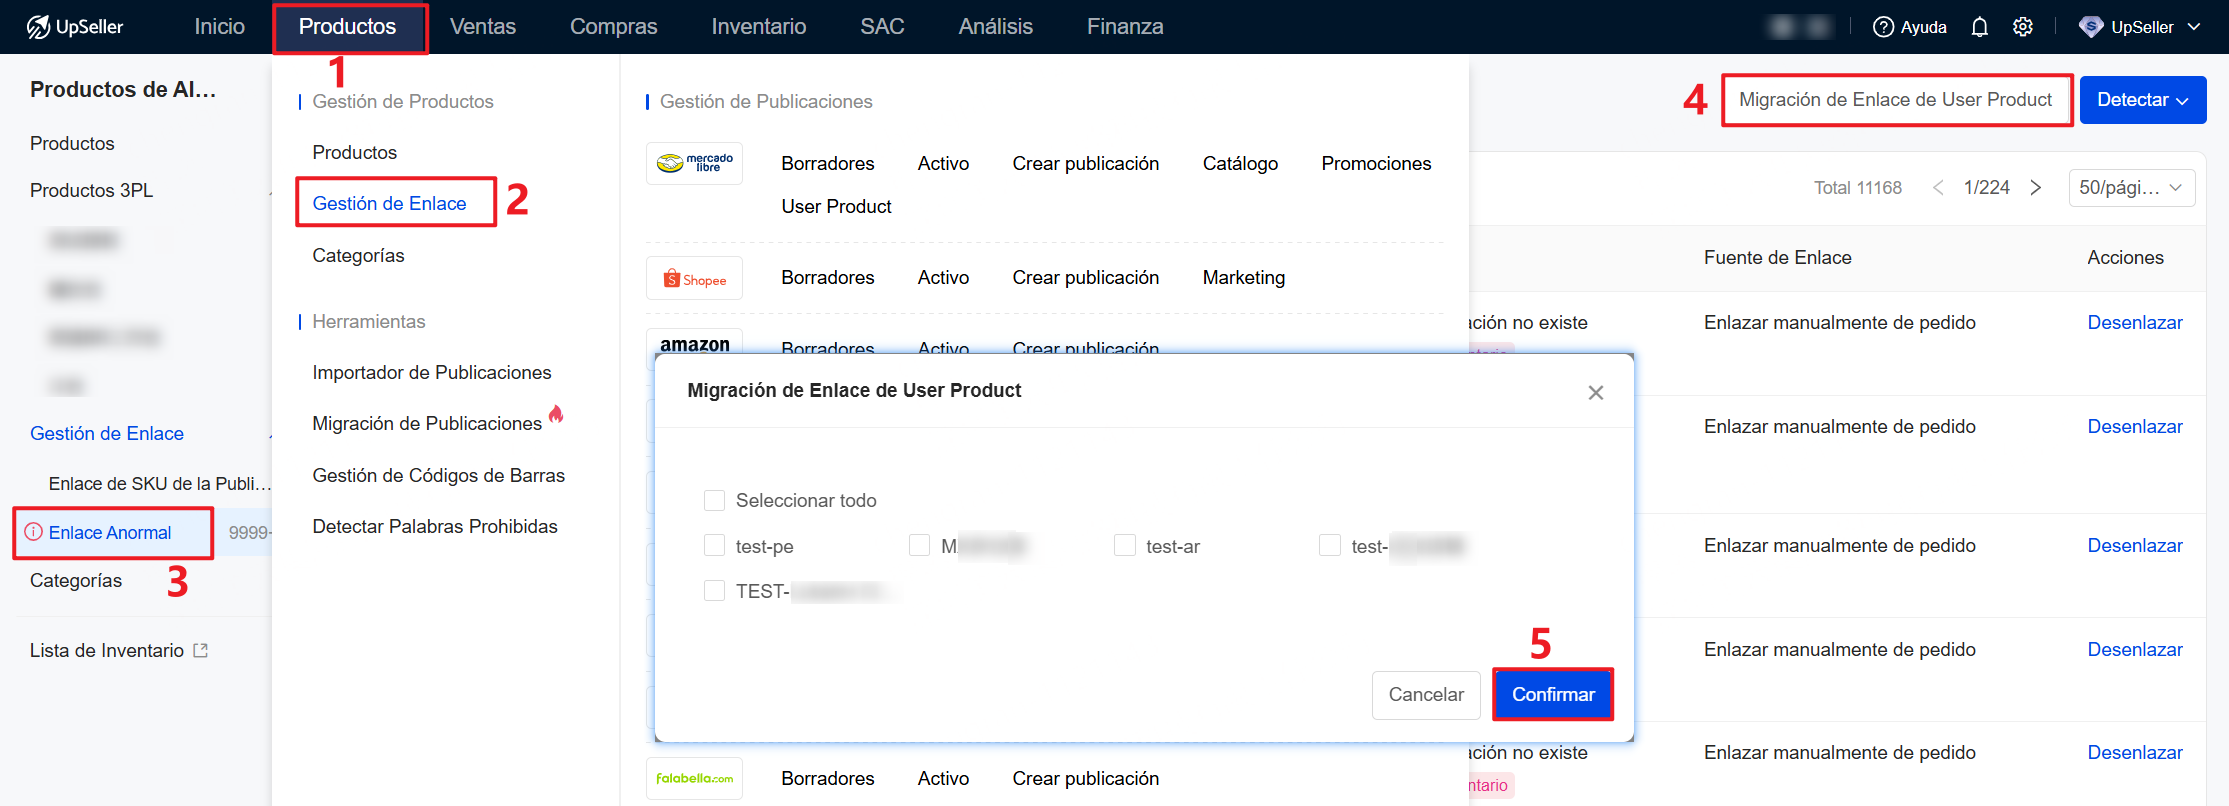Close the Migración de Enlace dialog

click(x=1596, y=393)
